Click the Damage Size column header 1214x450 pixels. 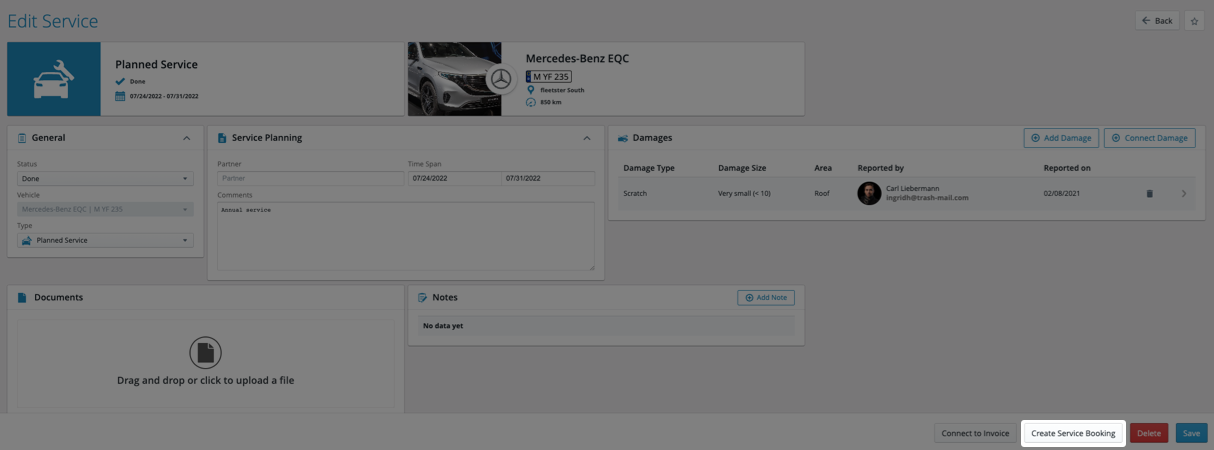(x=742, y=168)
